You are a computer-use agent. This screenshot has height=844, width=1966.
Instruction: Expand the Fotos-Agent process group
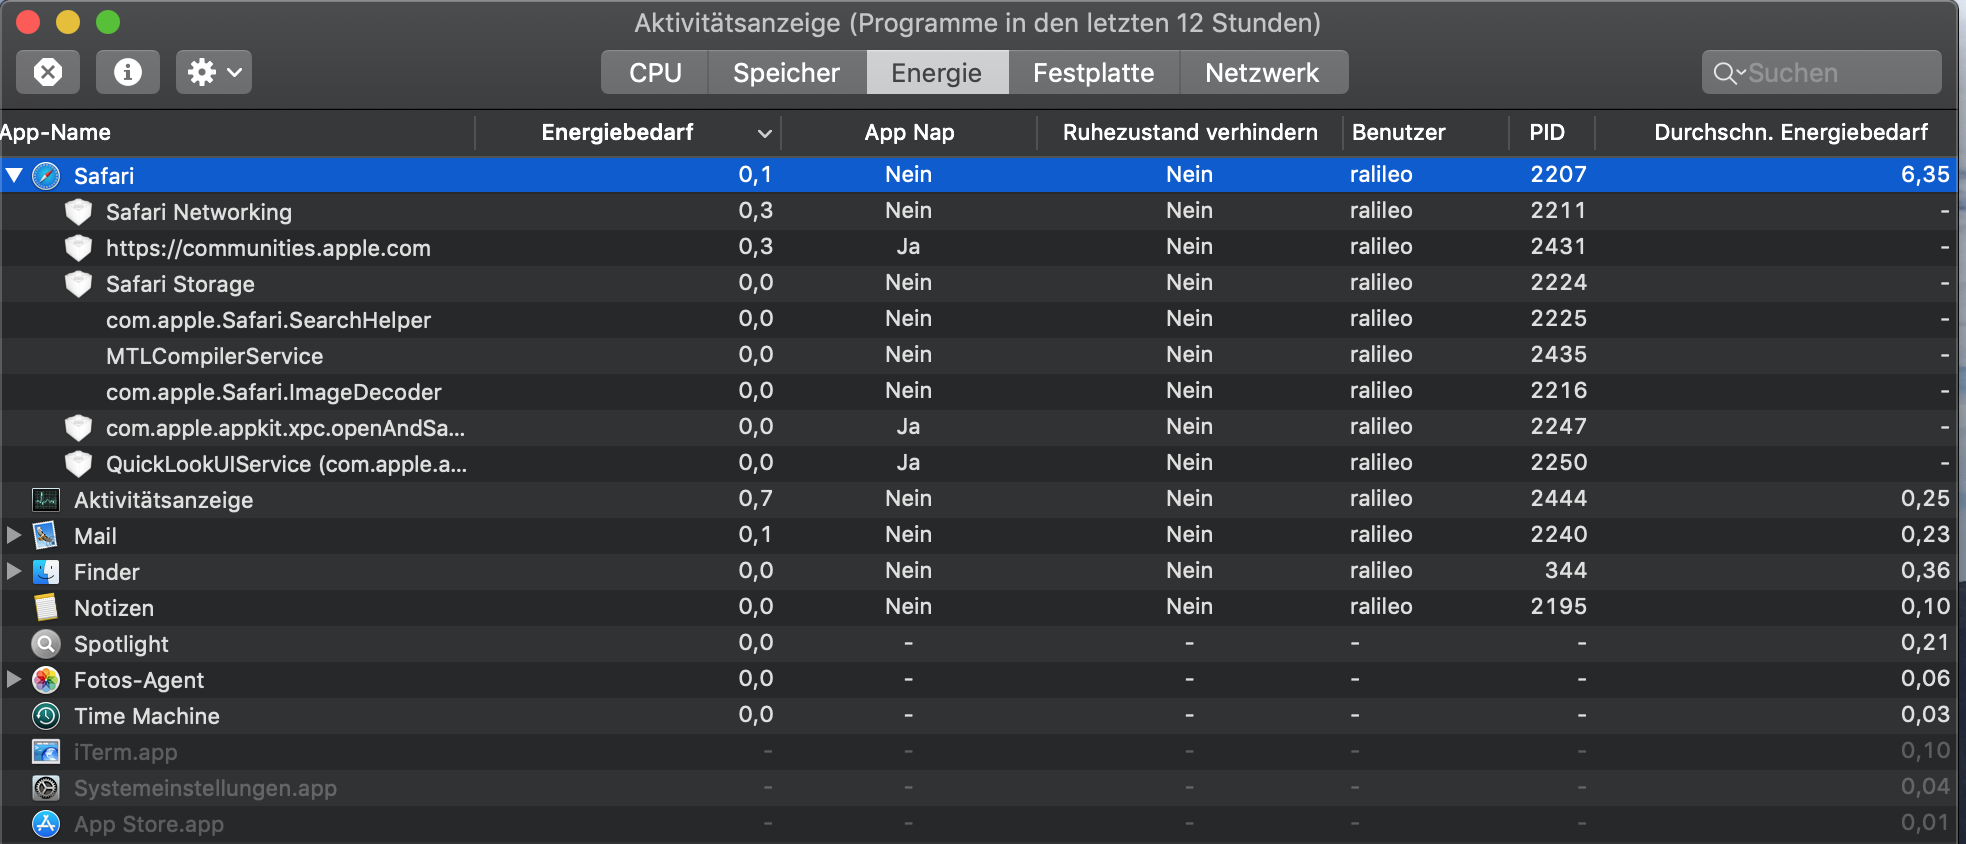(14, 680)
